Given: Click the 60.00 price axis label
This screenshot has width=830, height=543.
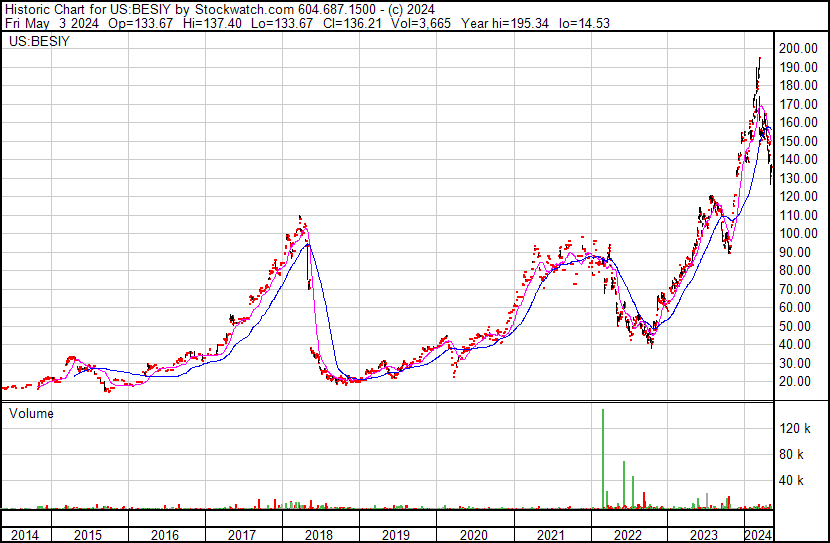Looking at the screenshot, I should pos(795,307).
